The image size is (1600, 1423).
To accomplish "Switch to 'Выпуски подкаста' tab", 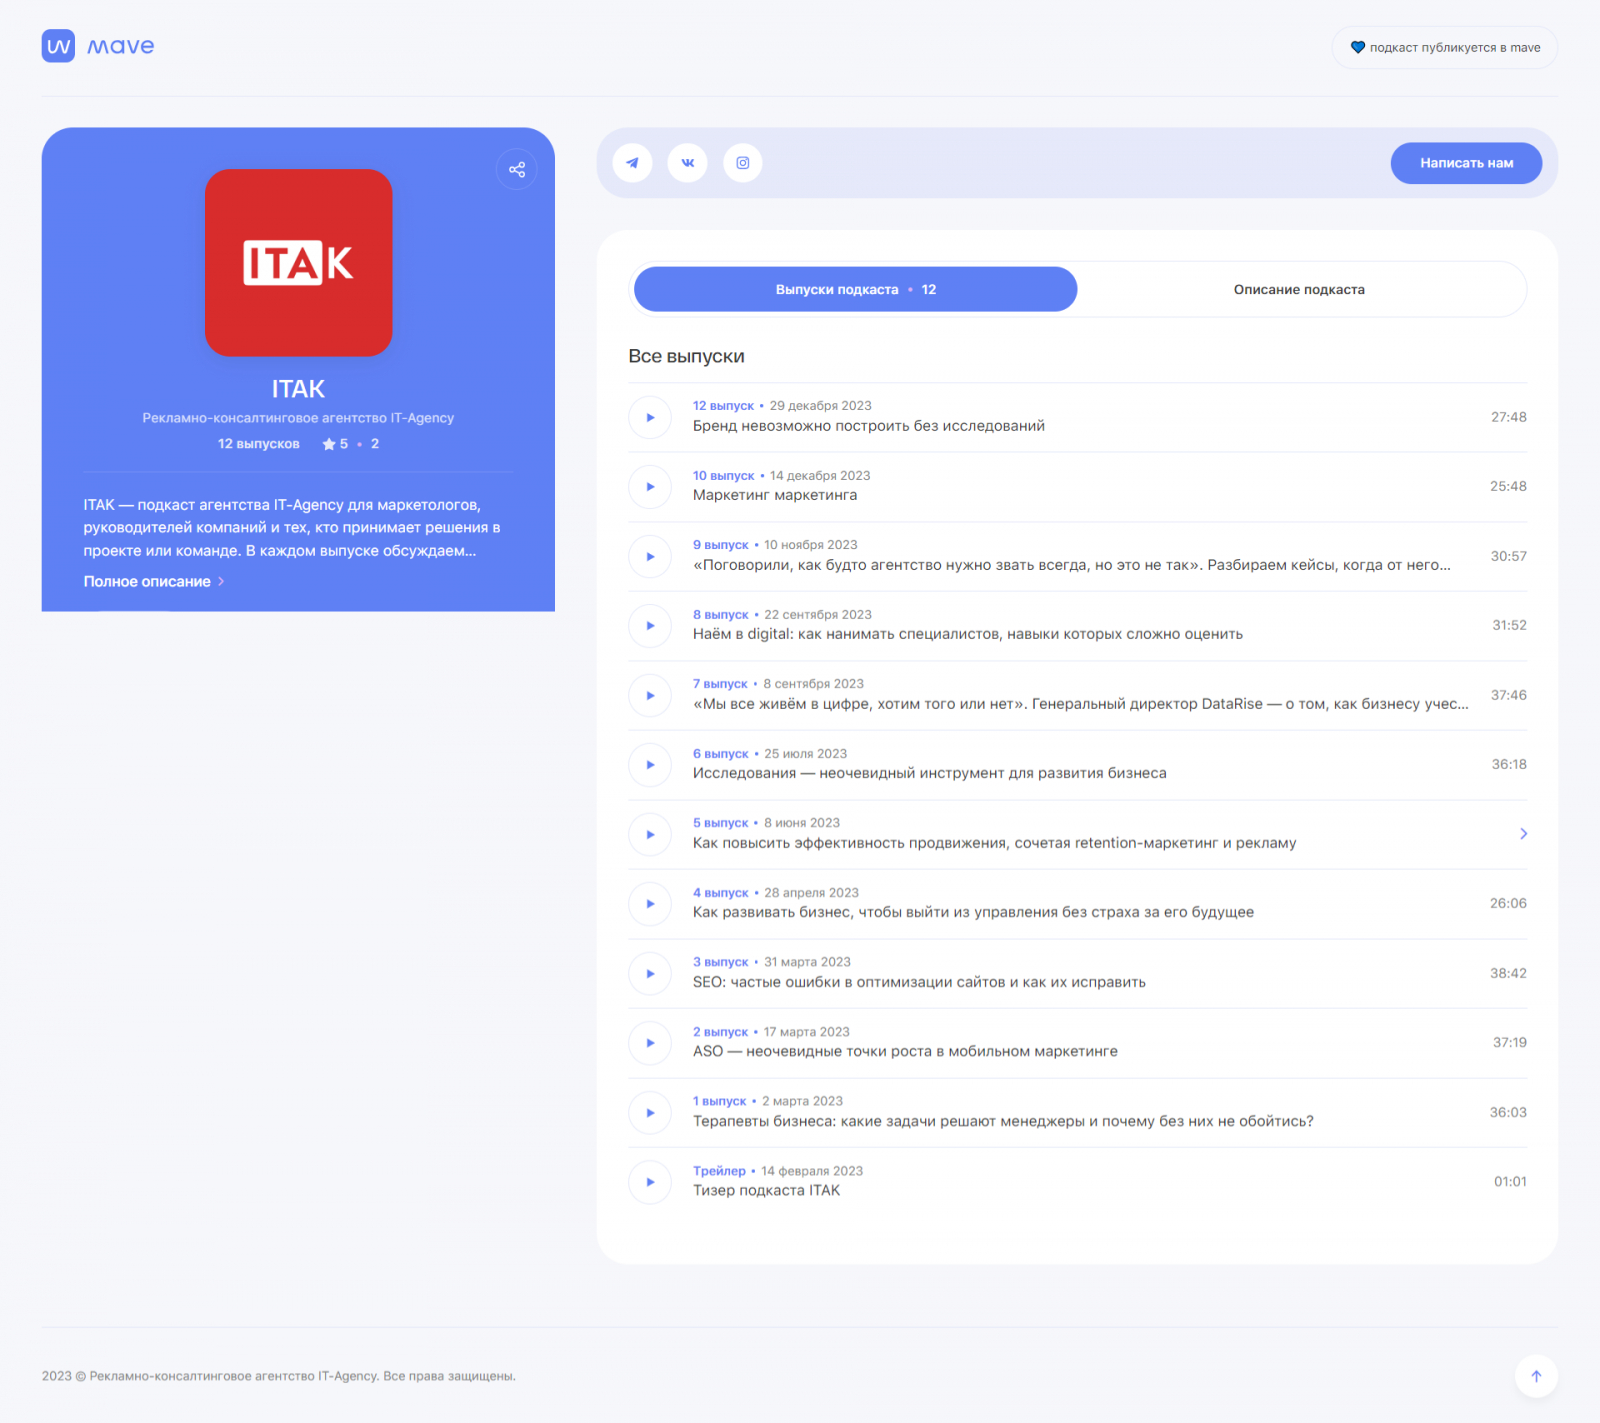I will (x=856, y=289).
